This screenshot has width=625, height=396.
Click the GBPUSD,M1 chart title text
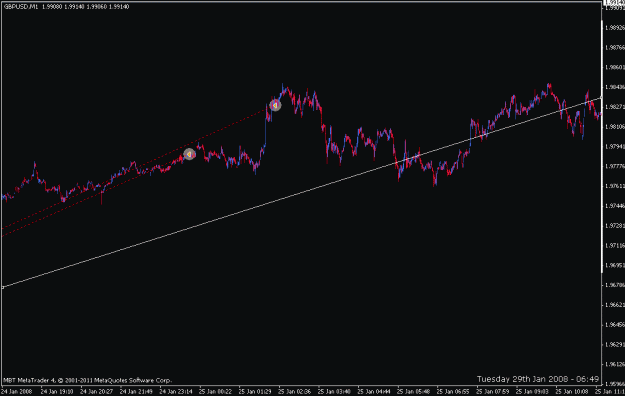(21, 6)
